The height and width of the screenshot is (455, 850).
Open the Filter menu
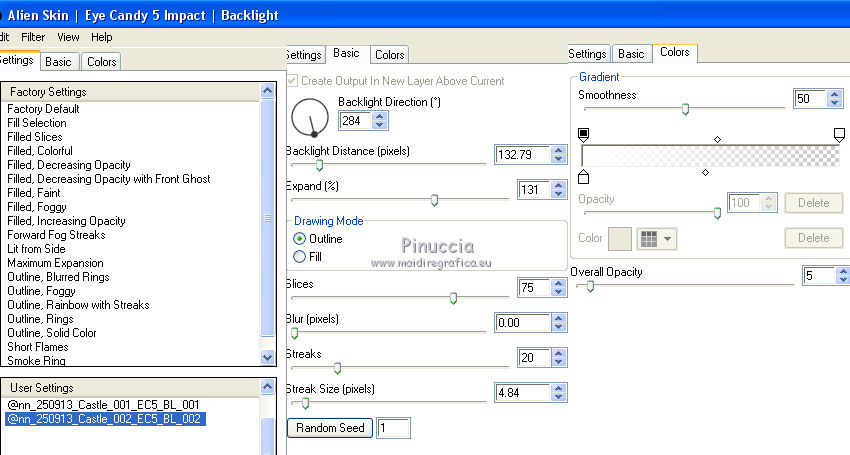pyautogui.click(x=33, y=37)
